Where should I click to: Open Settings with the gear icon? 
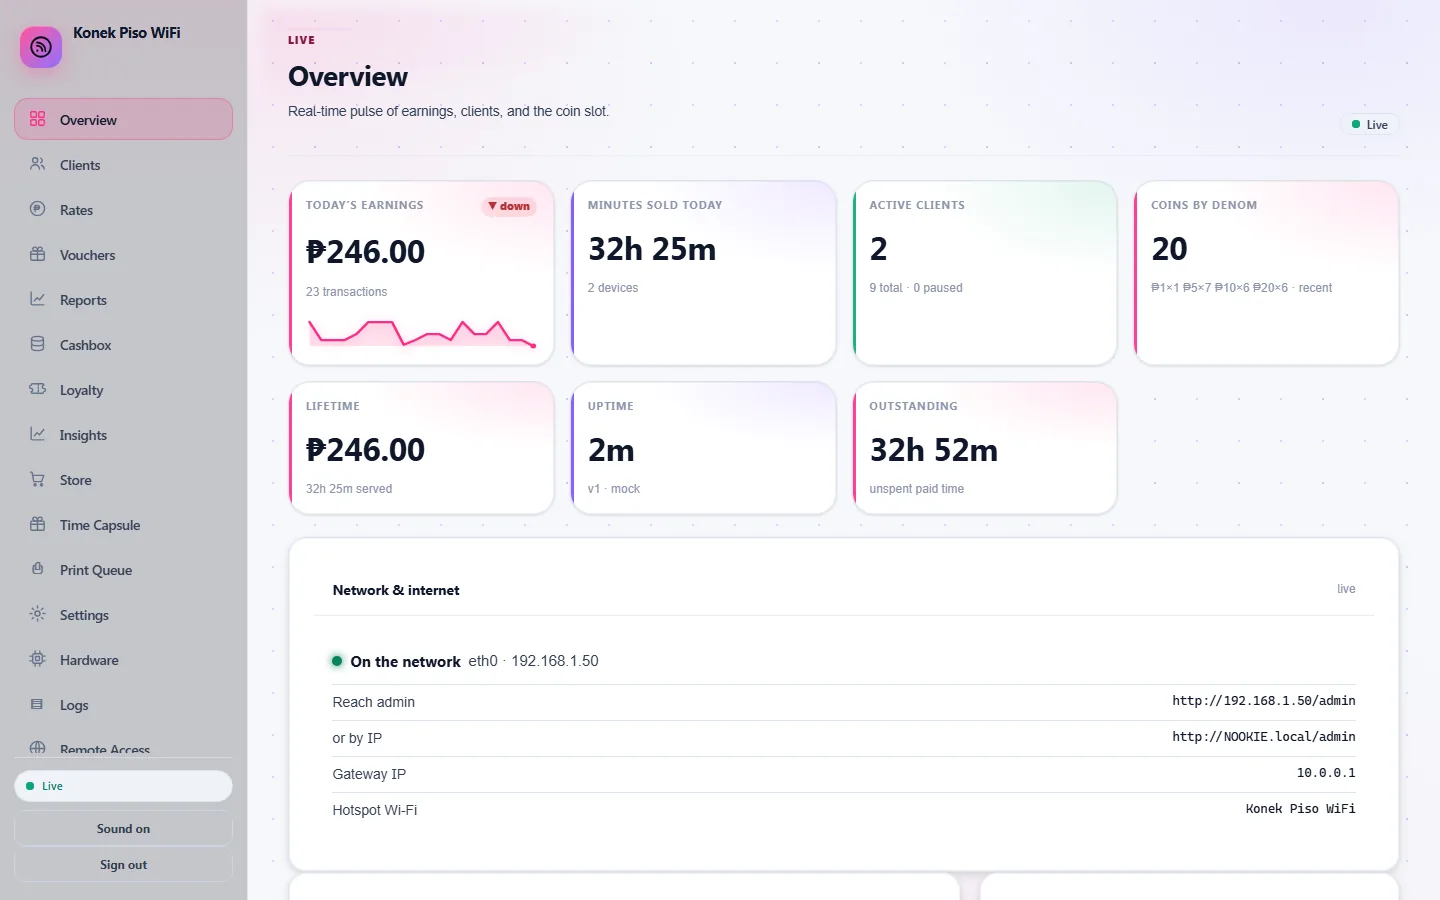38,614
